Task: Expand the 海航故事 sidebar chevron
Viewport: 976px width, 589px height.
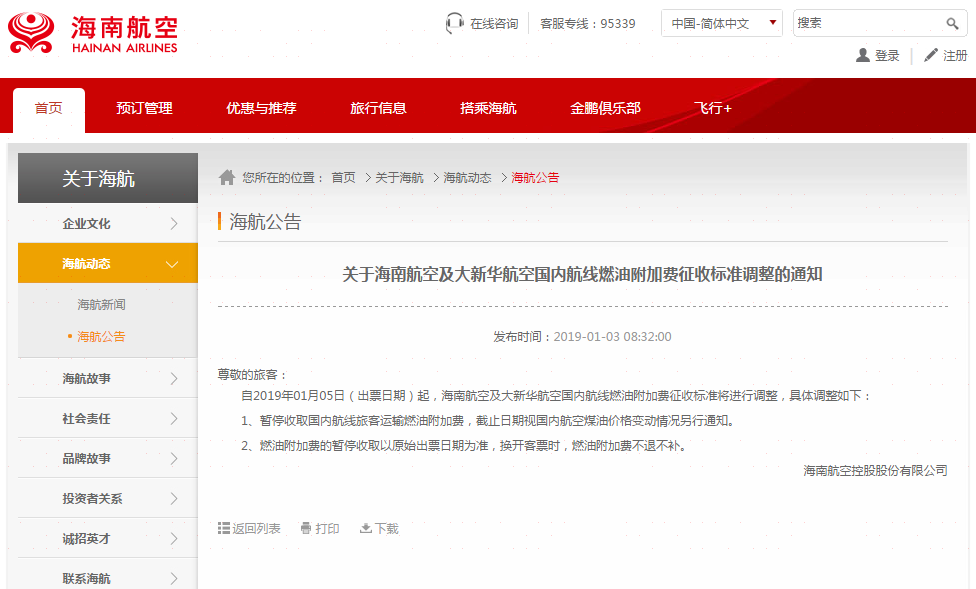Action: pyautogui.click(x=174, y=379)
